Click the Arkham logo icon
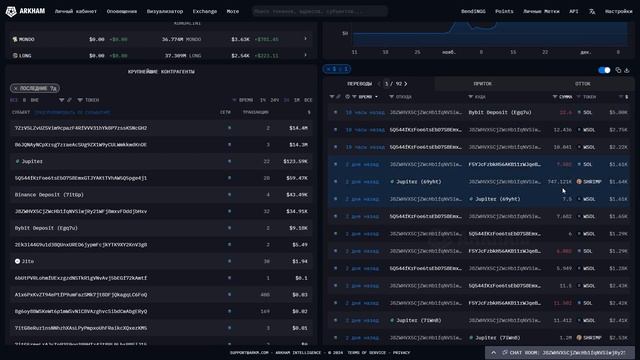640x360 pixels. tap(11, 11)
